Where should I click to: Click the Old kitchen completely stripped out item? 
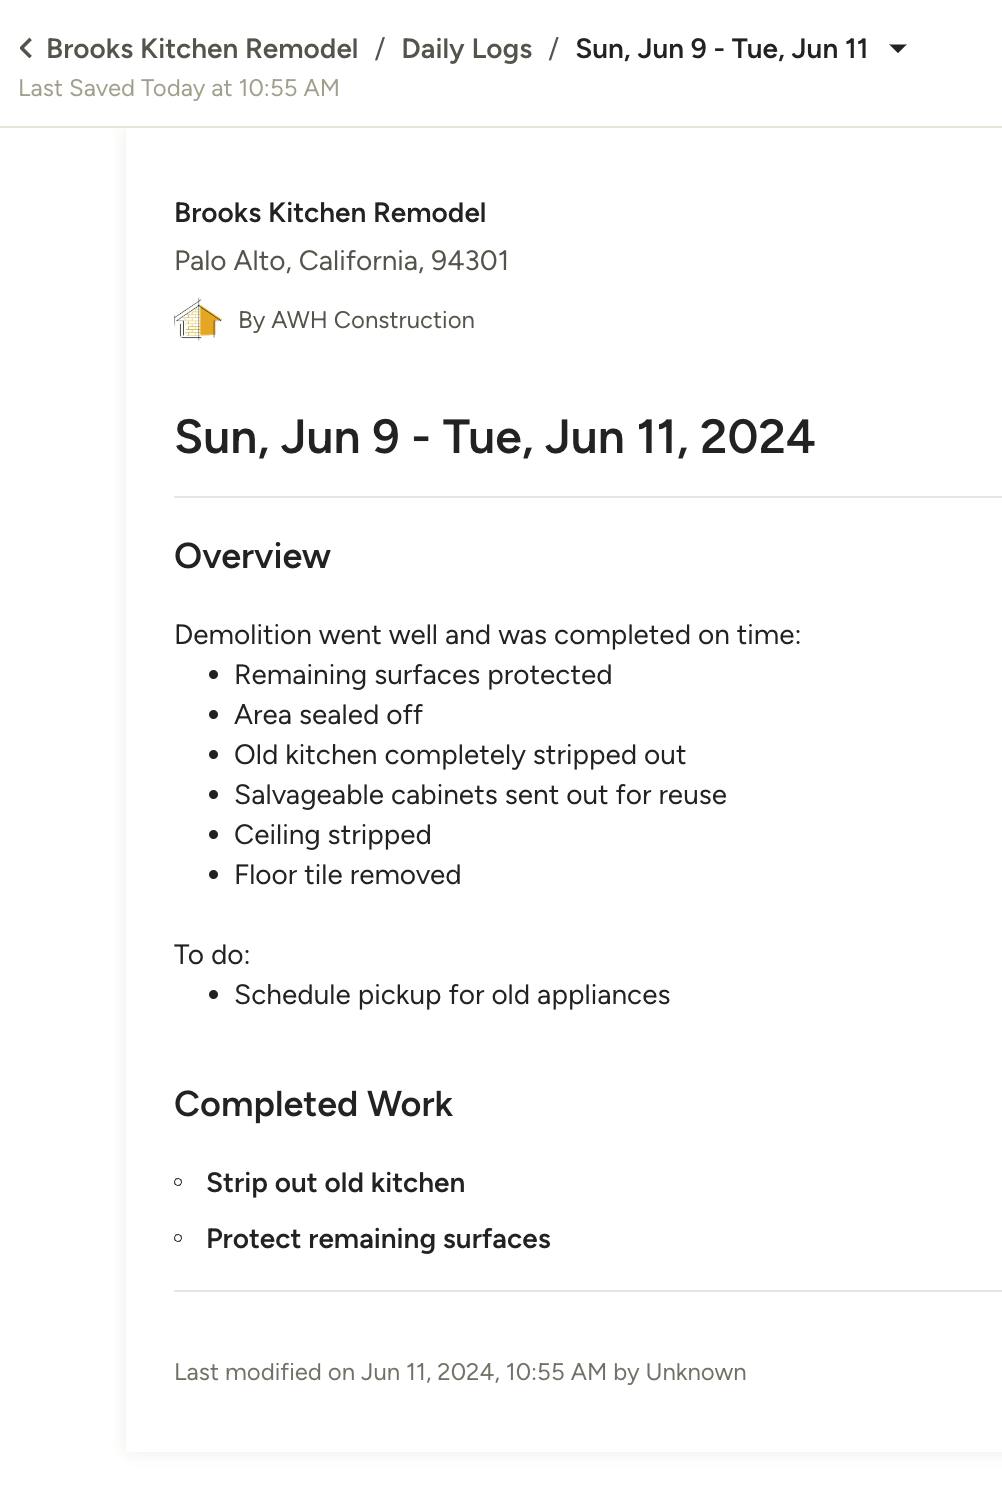point(459,755)
